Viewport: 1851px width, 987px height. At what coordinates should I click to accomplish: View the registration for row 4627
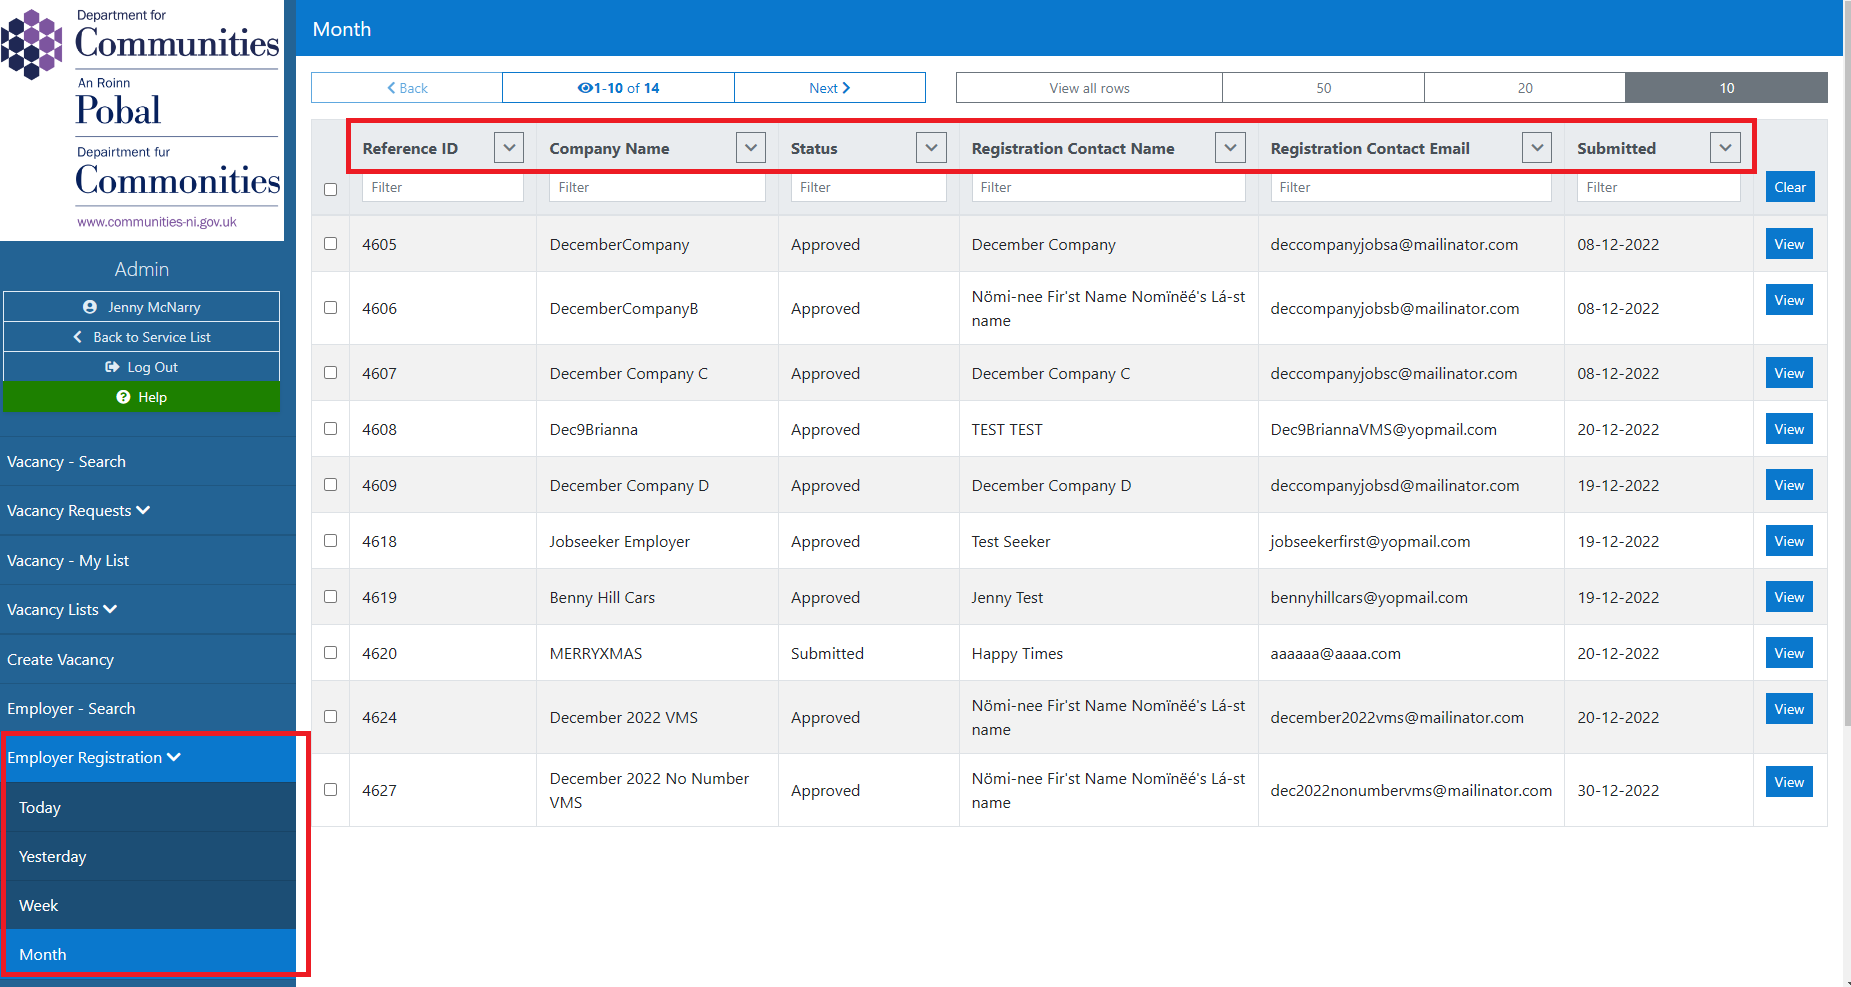[x=1789, y=782]
